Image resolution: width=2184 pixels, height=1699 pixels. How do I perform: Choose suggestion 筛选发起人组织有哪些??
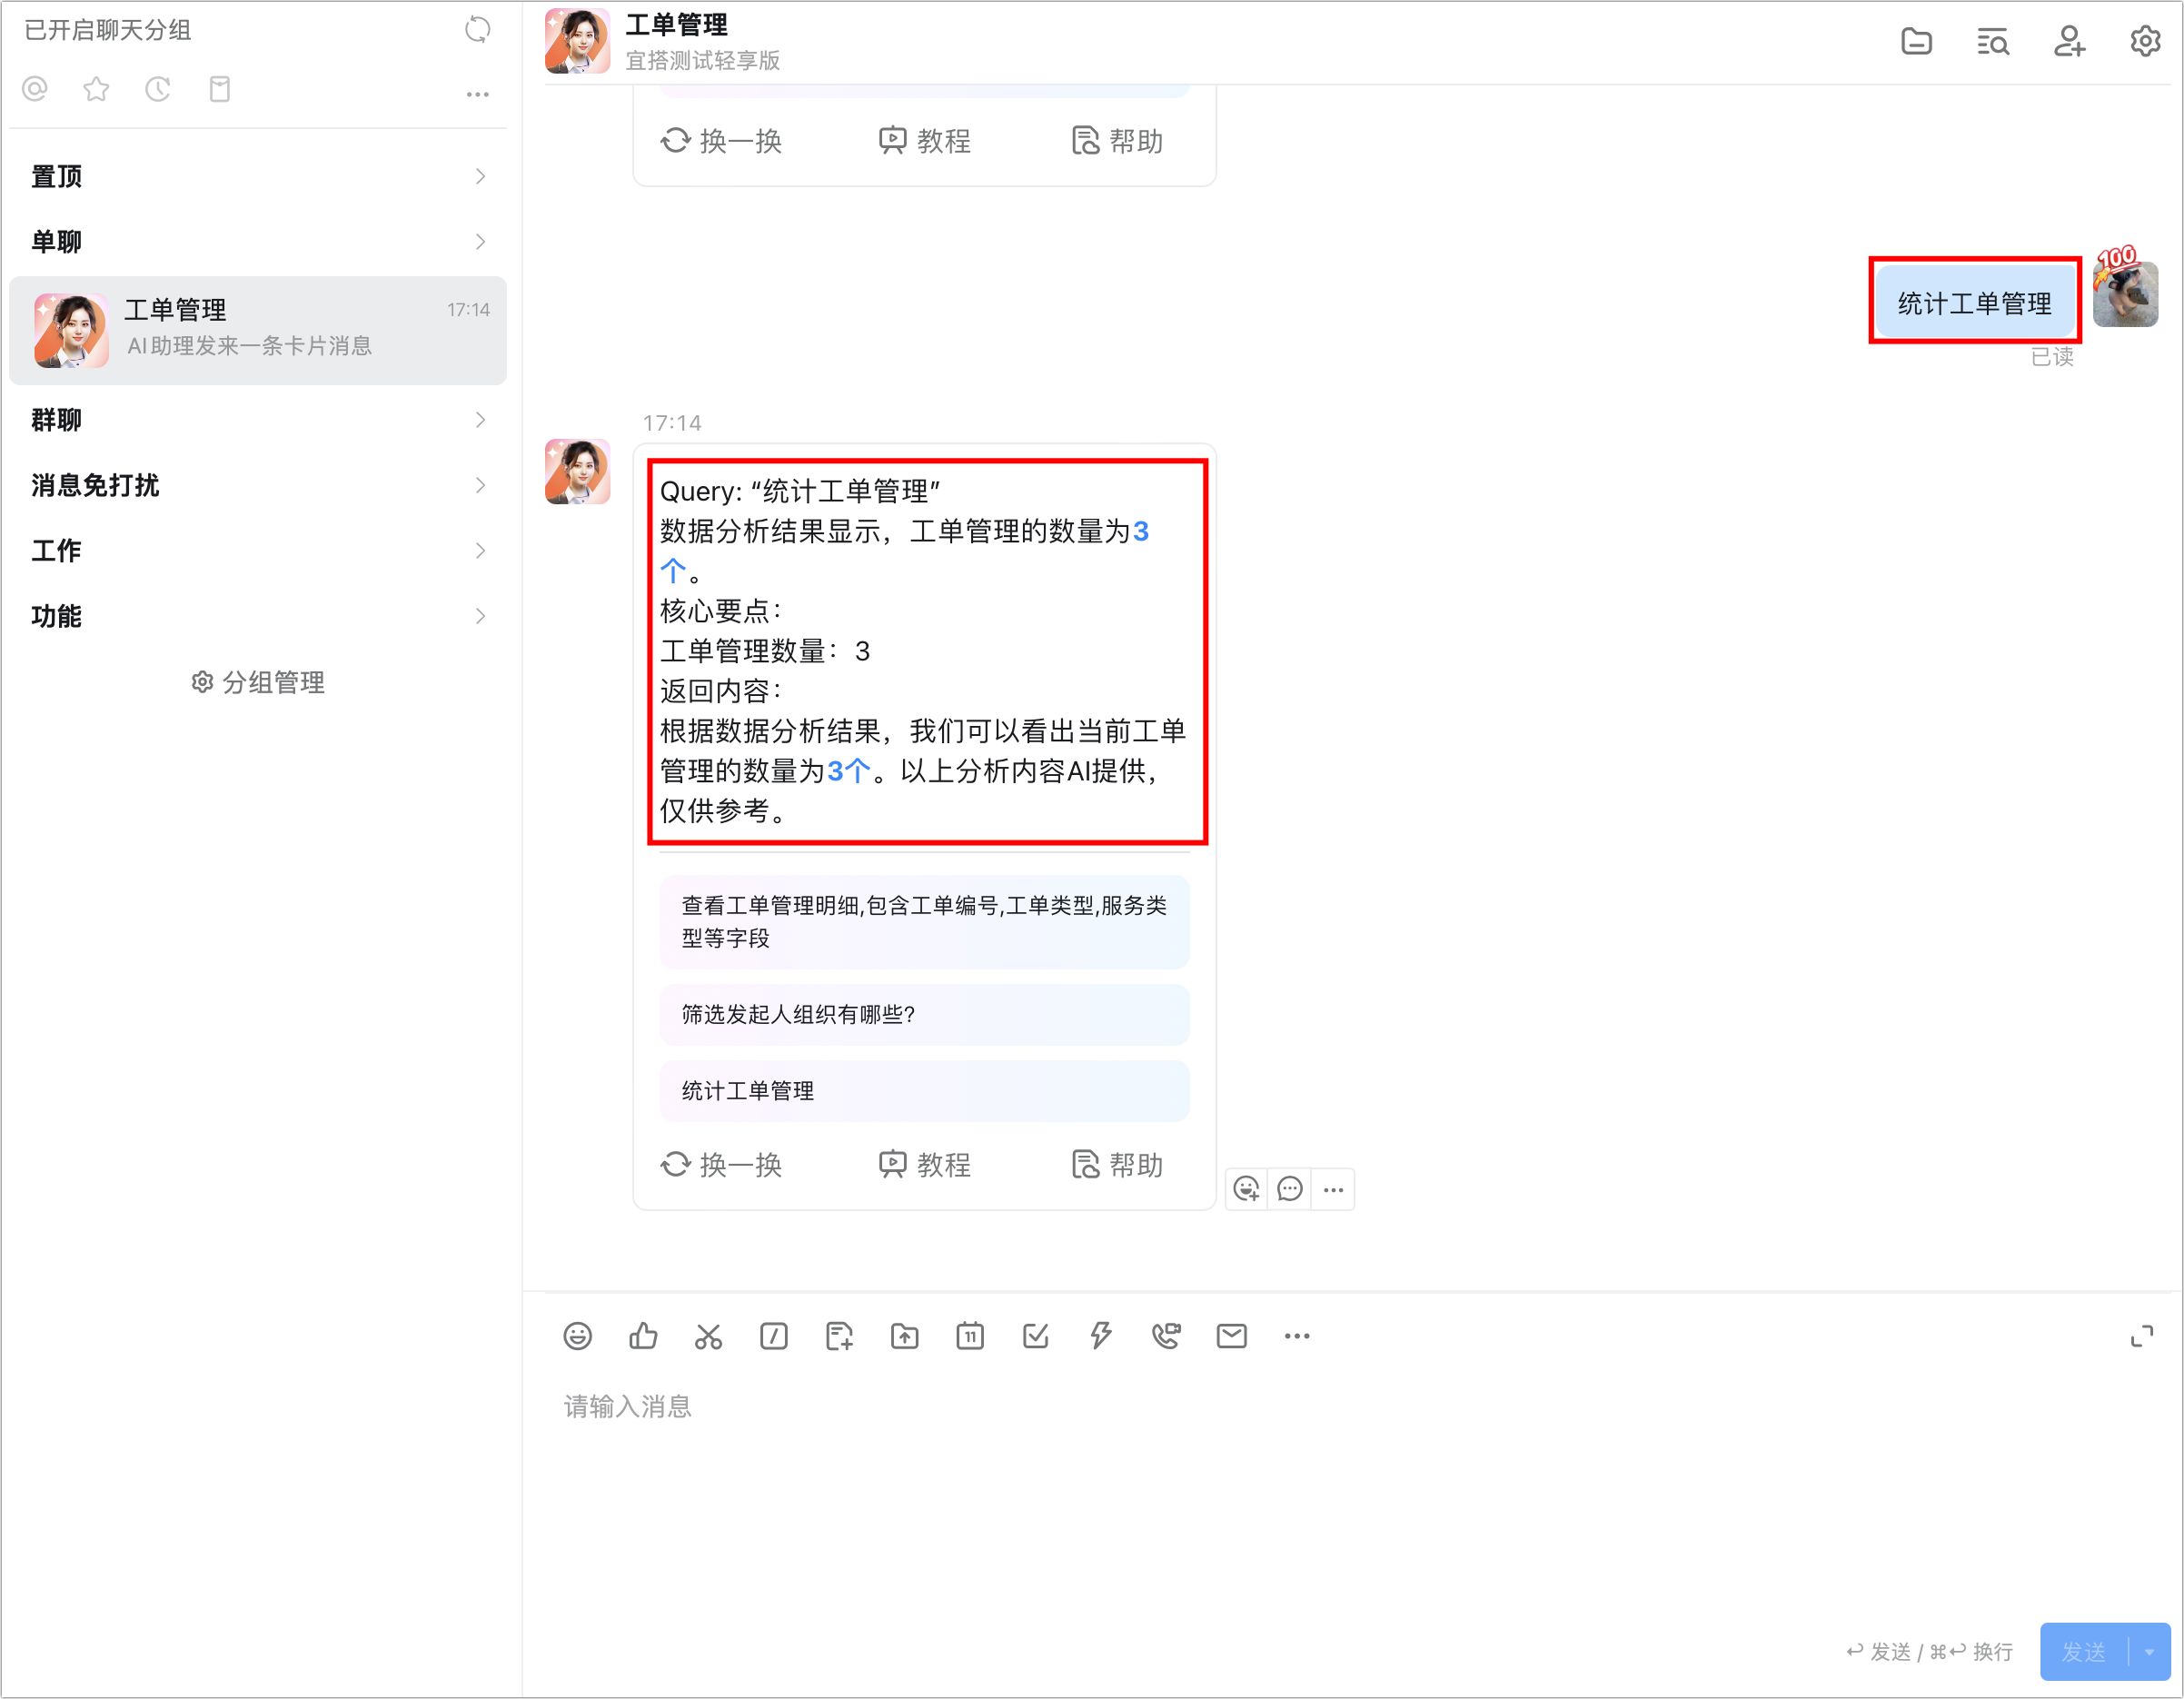(924, 1014)
